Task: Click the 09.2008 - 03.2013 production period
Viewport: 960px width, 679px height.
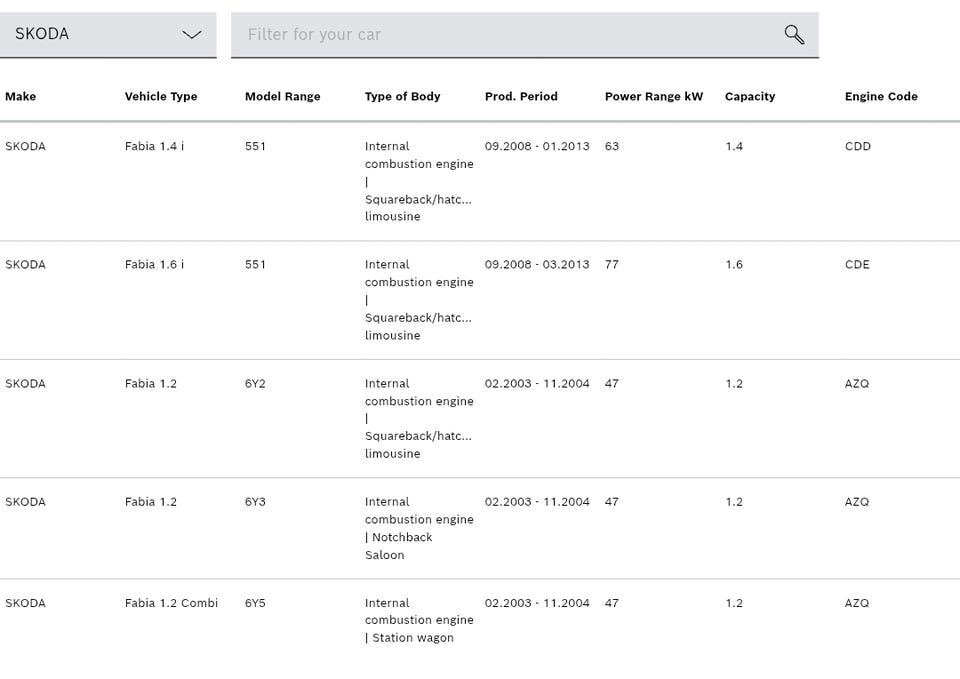Action: tap(537, 265)
